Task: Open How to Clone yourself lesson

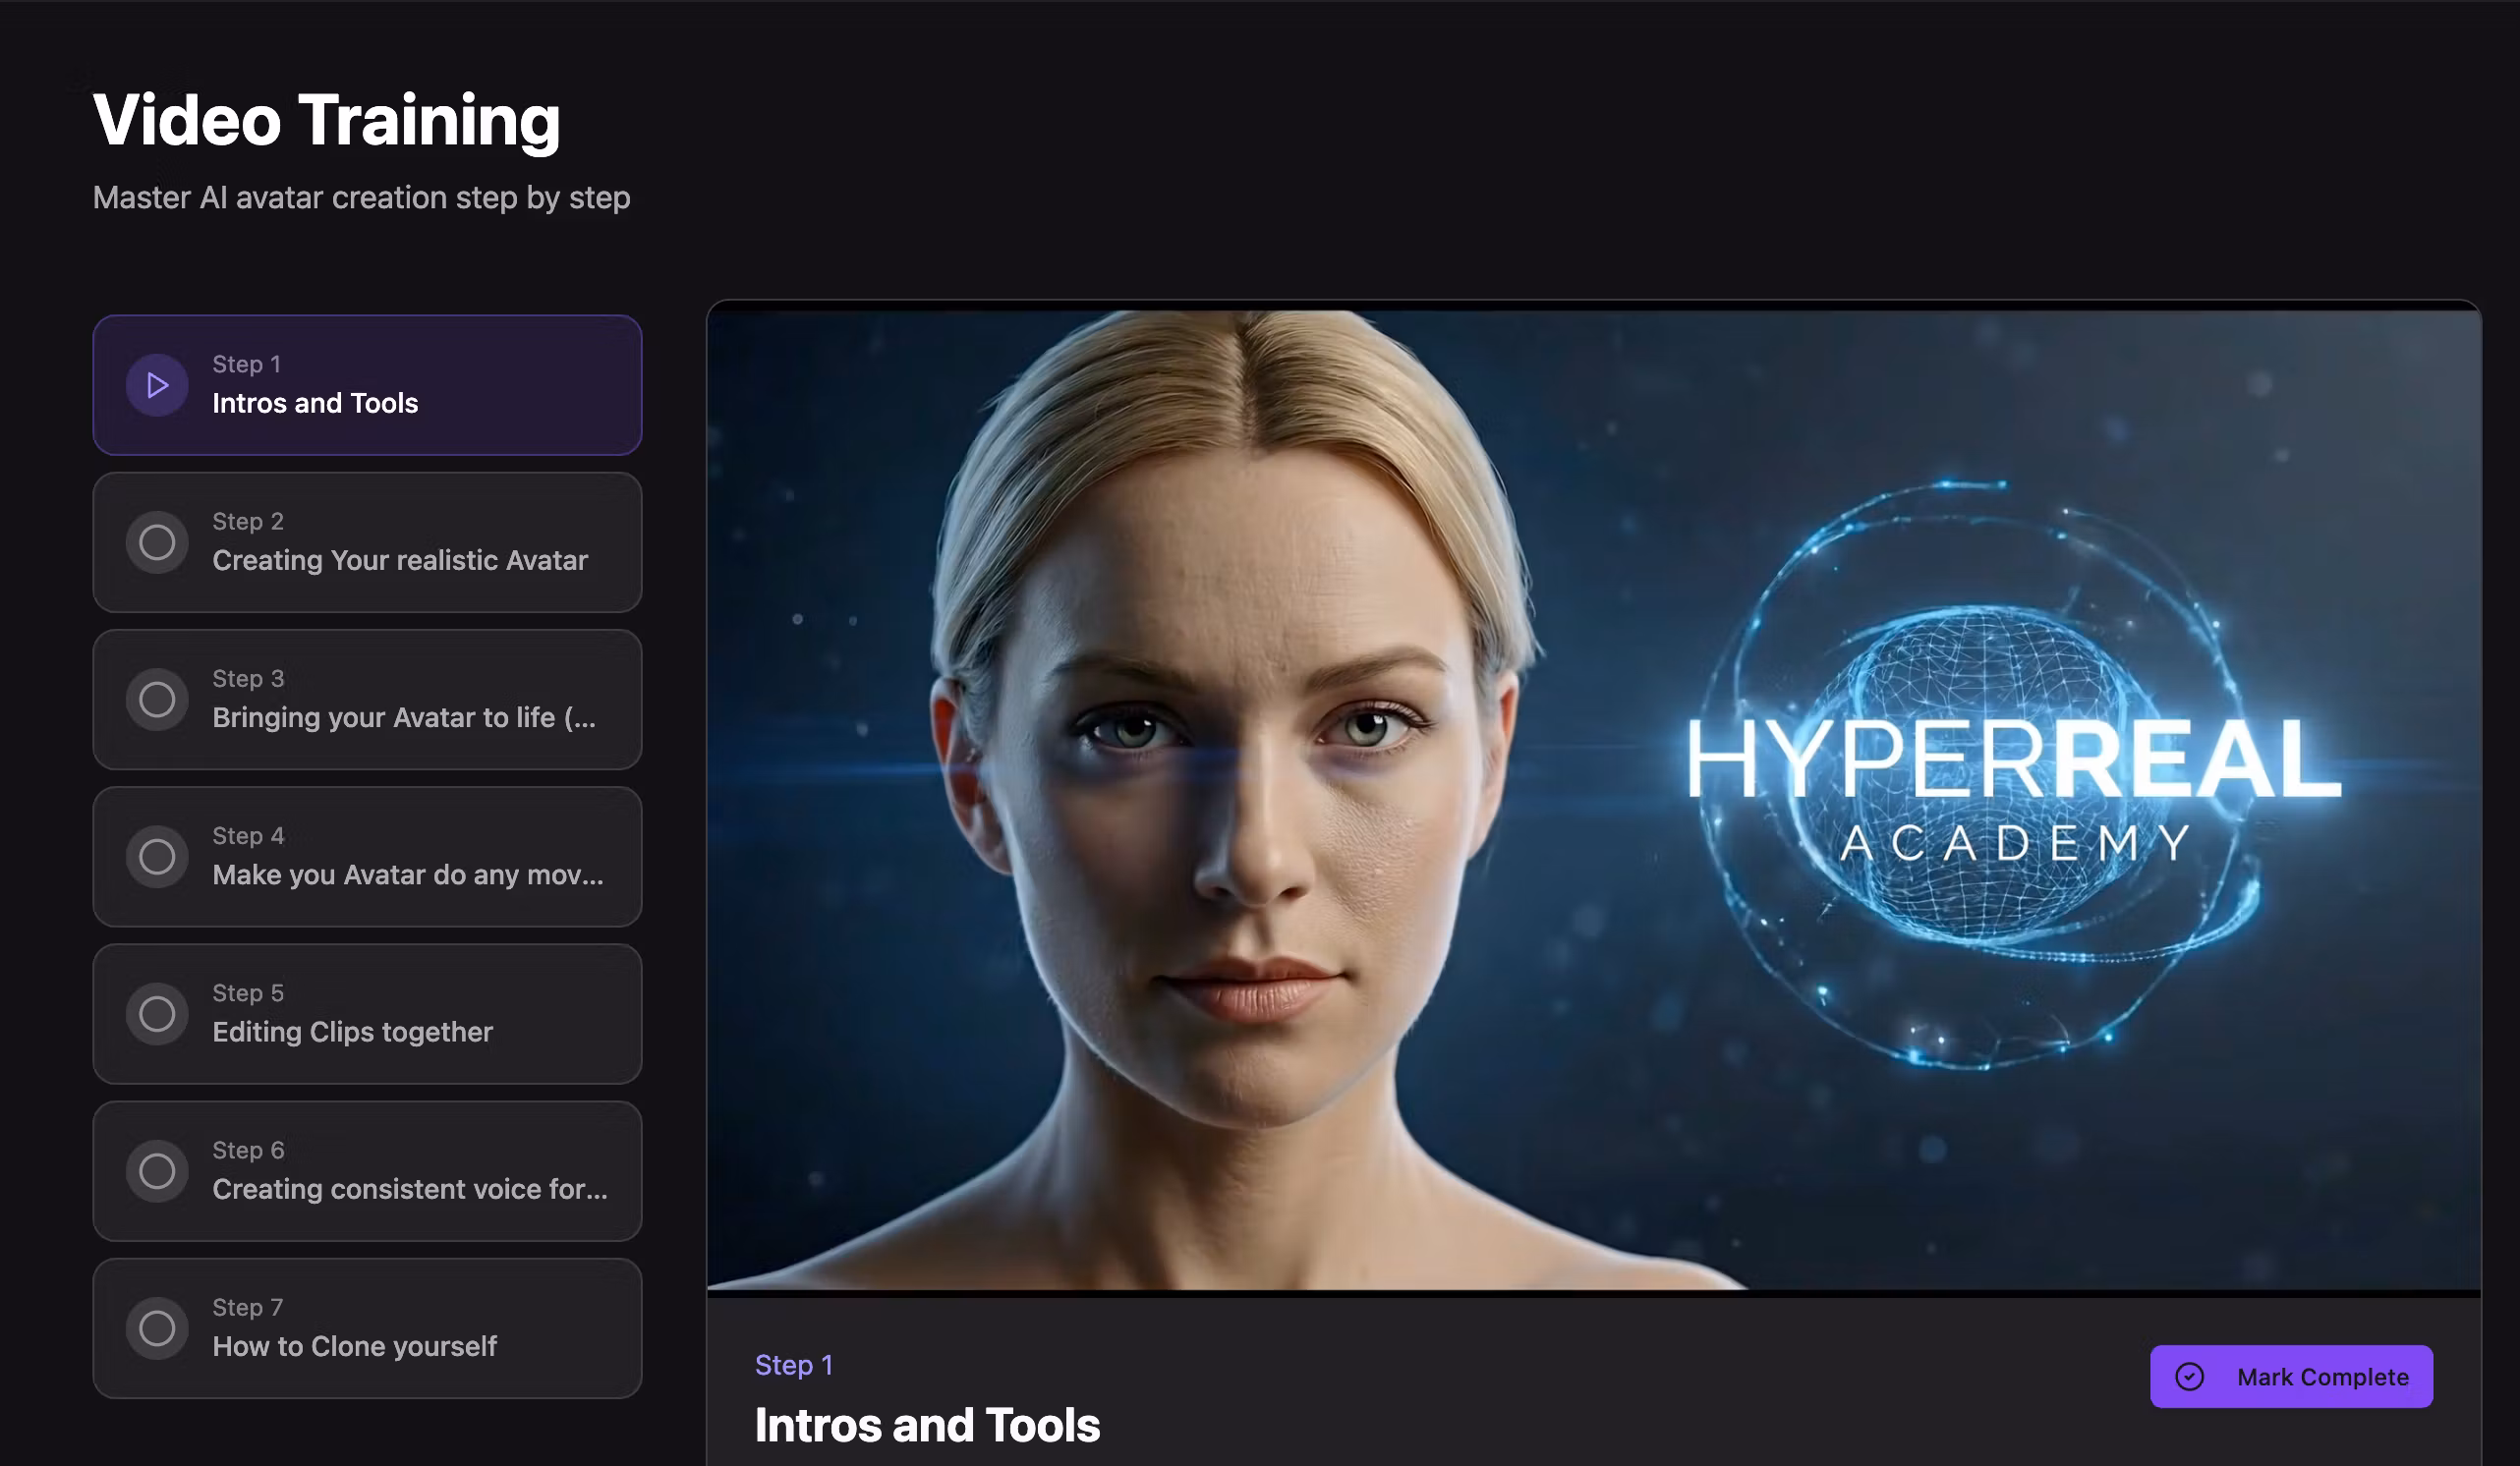Action: (354, 1345)
